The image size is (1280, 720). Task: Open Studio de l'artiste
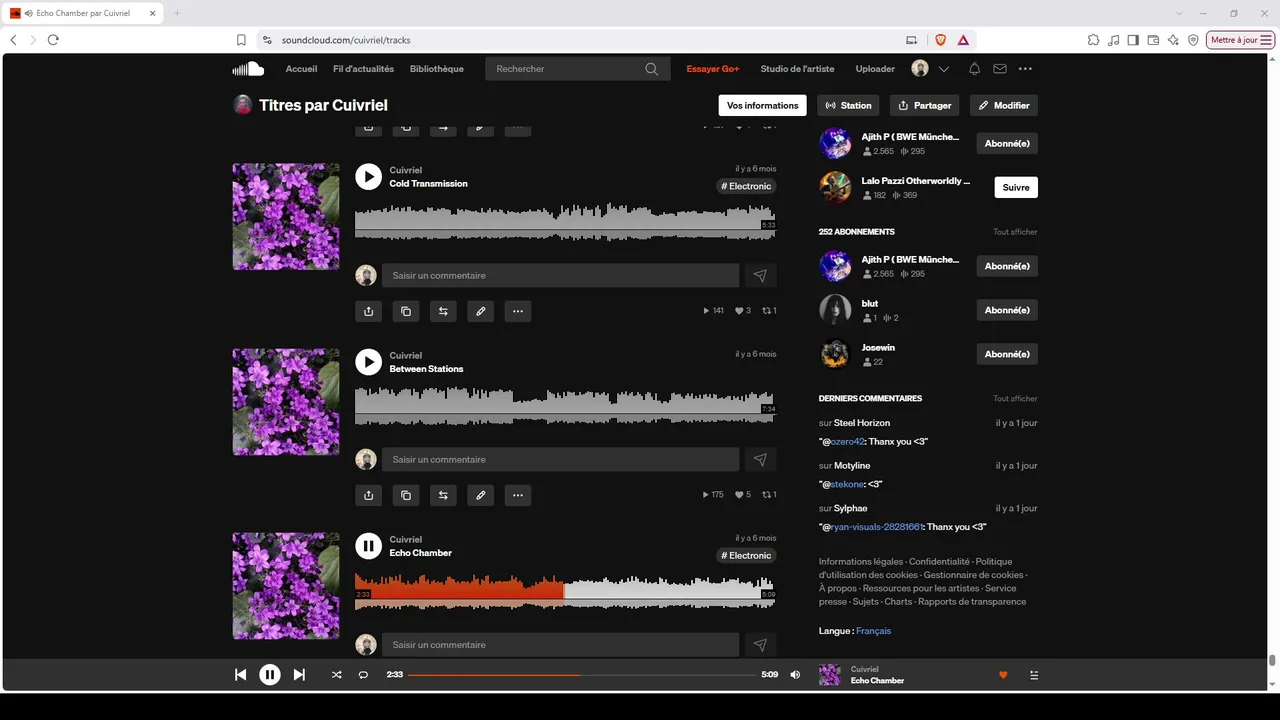pos(797,69)
